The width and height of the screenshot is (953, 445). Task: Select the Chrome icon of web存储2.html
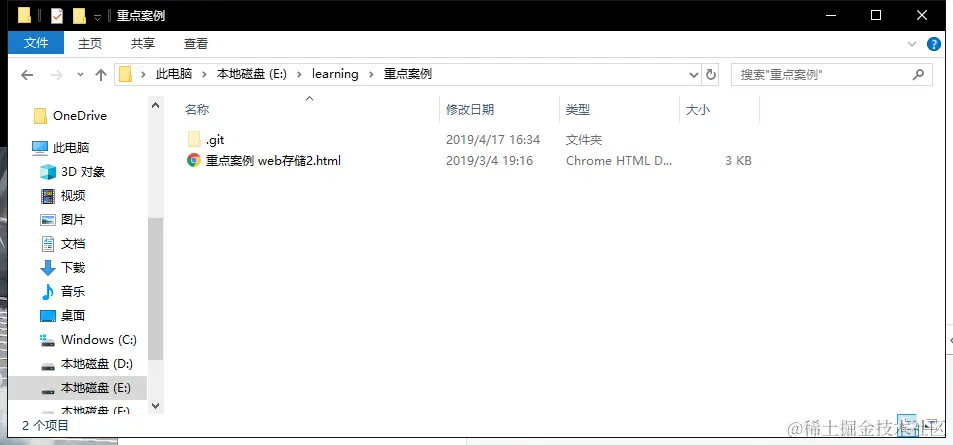point(194,160)
